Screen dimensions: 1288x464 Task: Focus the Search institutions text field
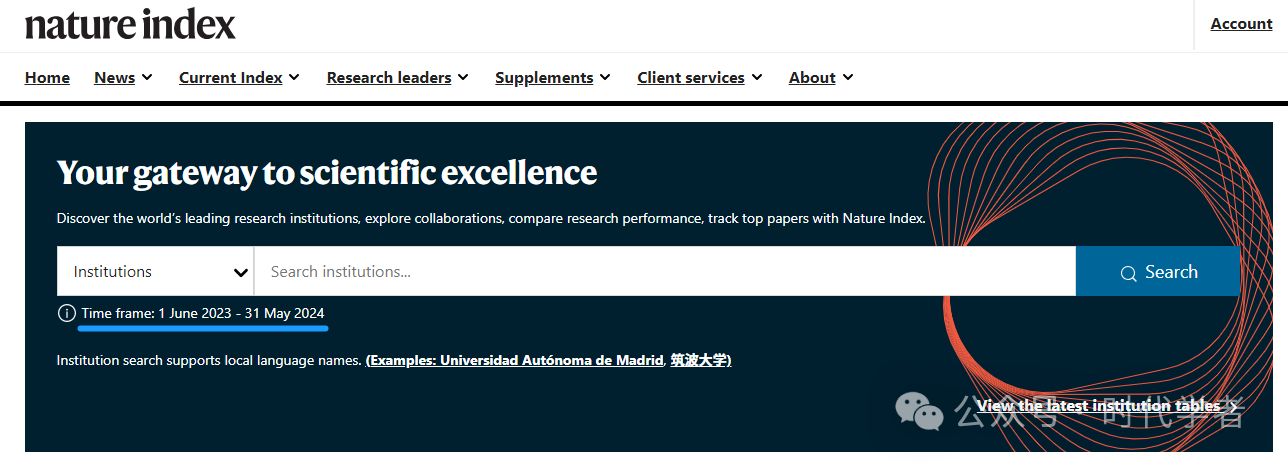[x=665, y=271]
